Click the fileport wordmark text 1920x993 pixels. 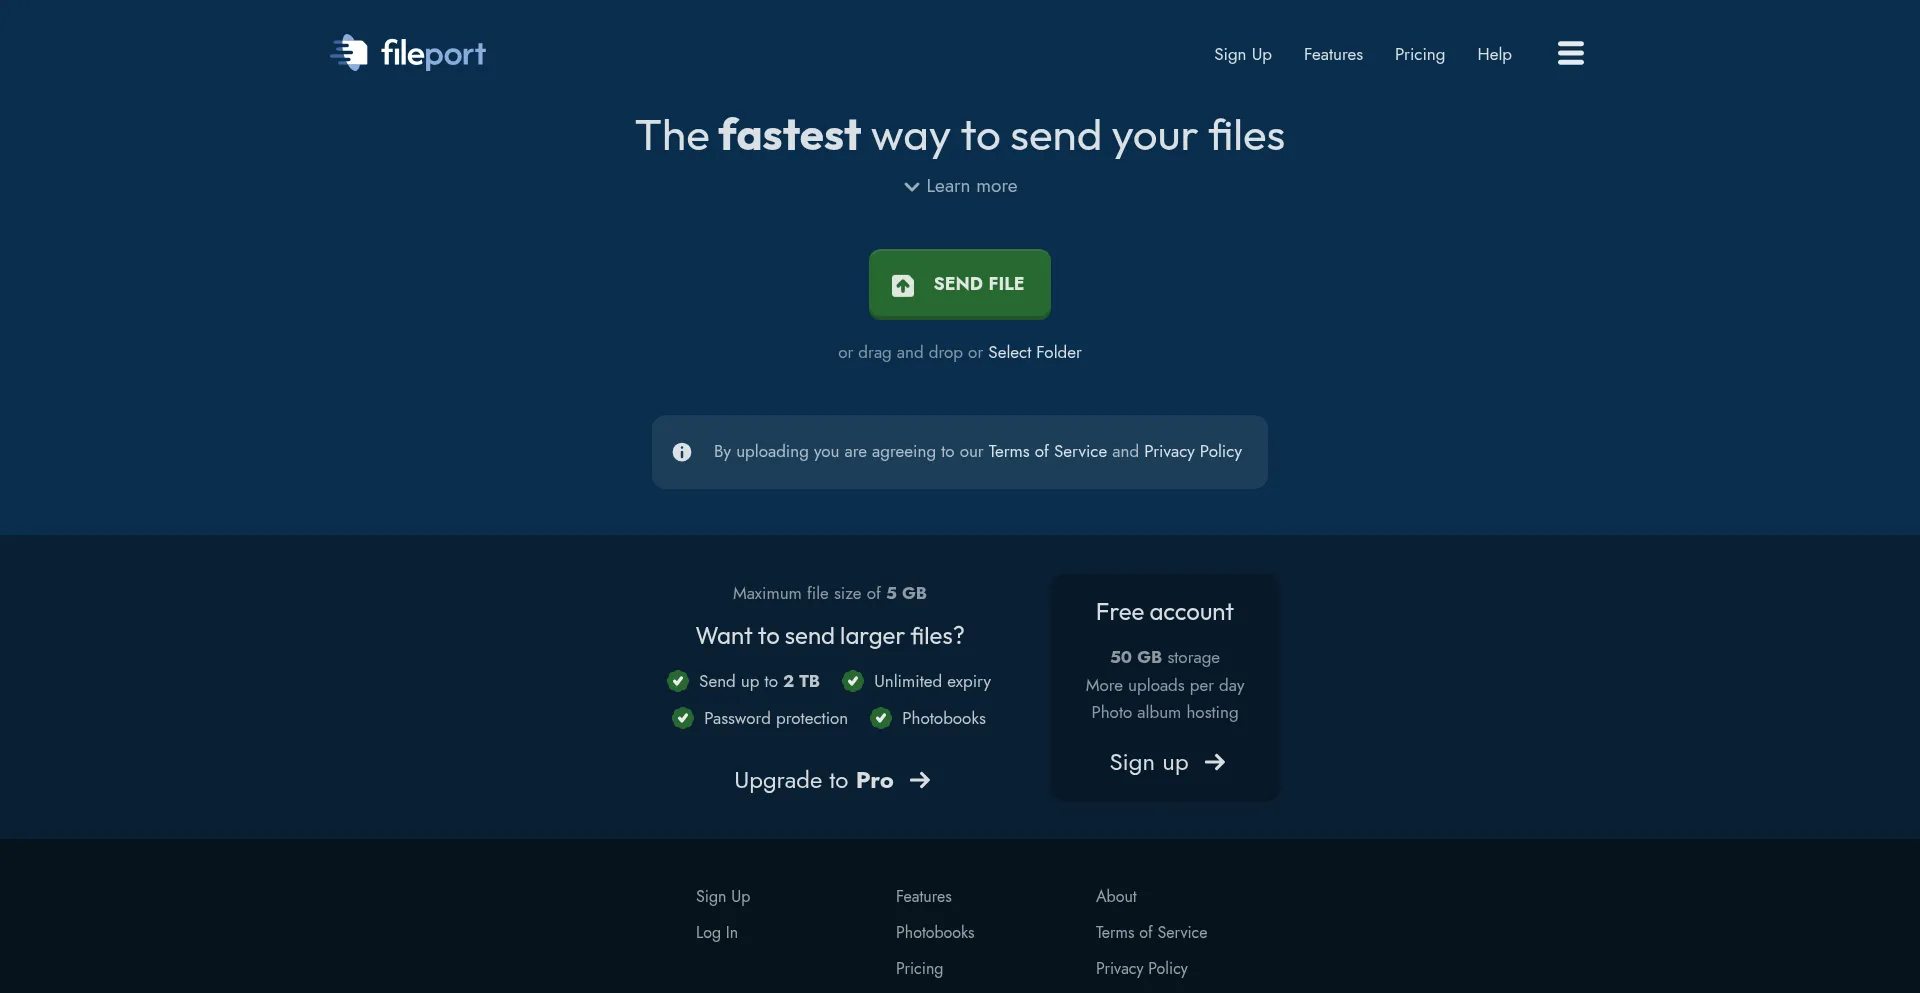(433, 53)
